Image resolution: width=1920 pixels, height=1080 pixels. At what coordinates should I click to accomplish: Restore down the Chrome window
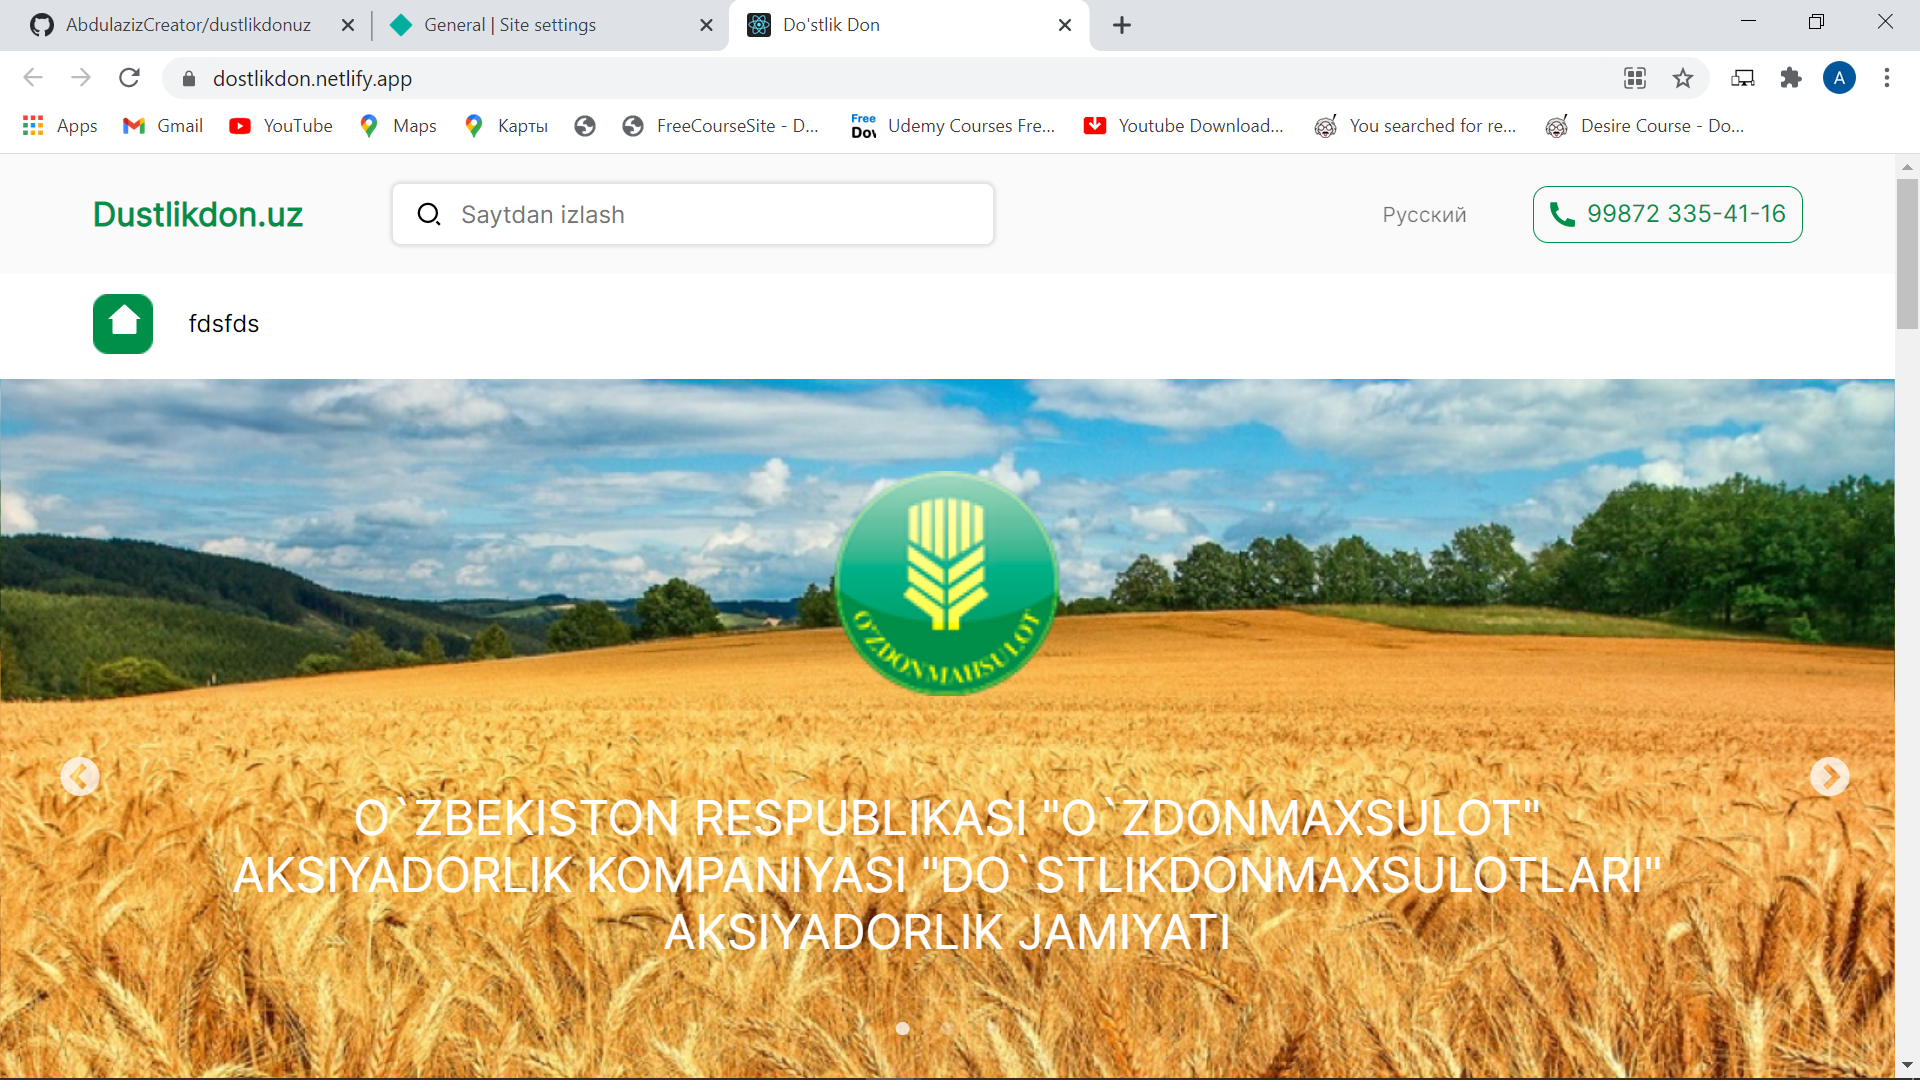1816,21
